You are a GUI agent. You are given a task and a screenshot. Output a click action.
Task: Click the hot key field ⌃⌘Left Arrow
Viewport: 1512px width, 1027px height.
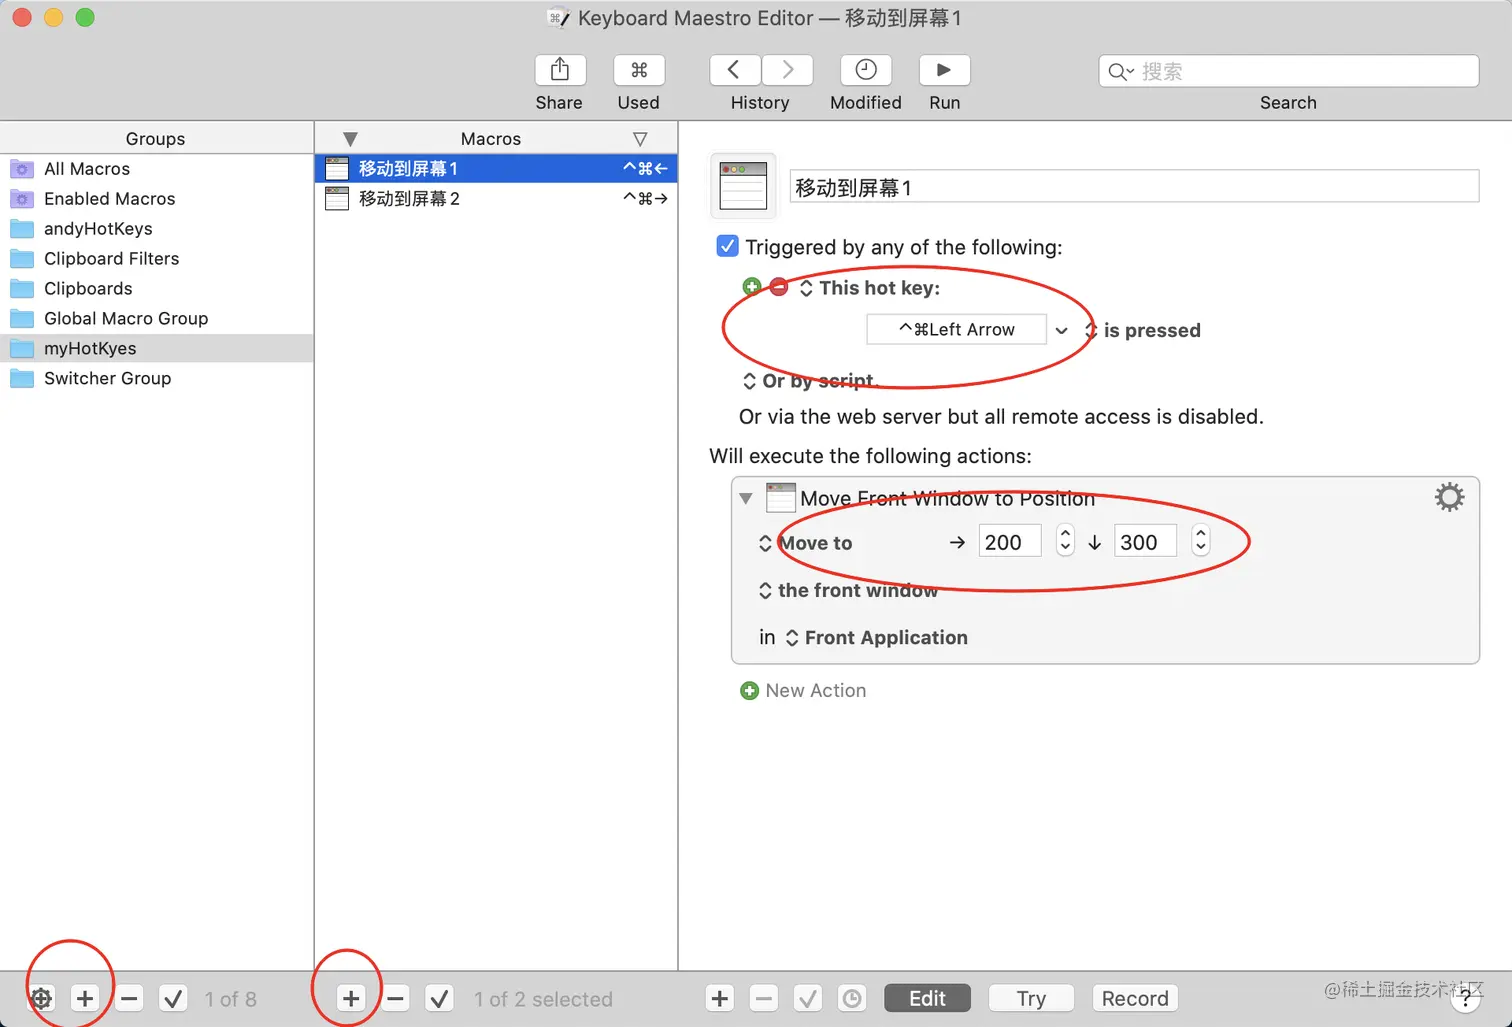[956, 329]
